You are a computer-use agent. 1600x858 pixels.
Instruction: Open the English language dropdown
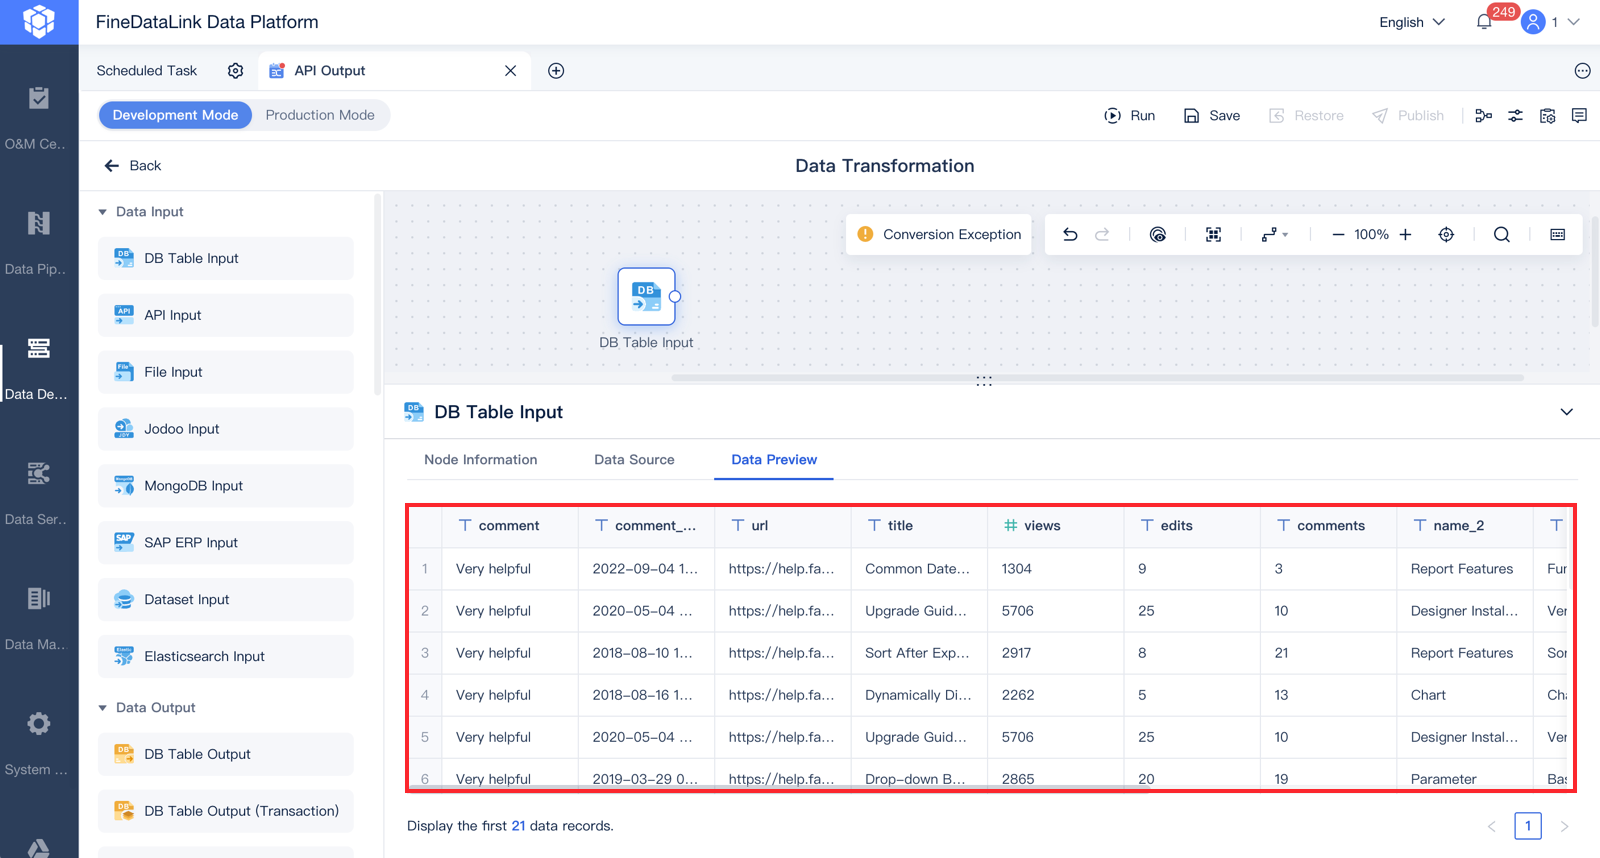1411,22
